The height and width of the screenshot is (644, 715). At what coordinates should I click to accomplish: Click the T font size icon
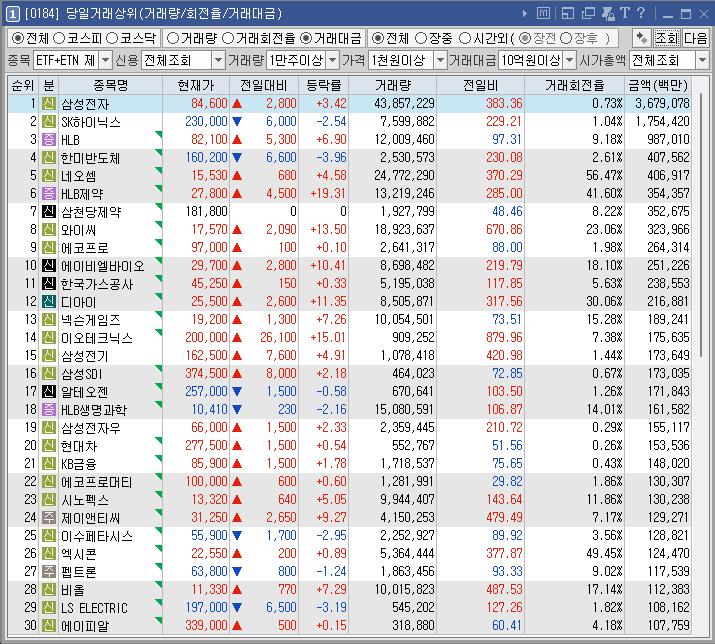tap(625, 13)
